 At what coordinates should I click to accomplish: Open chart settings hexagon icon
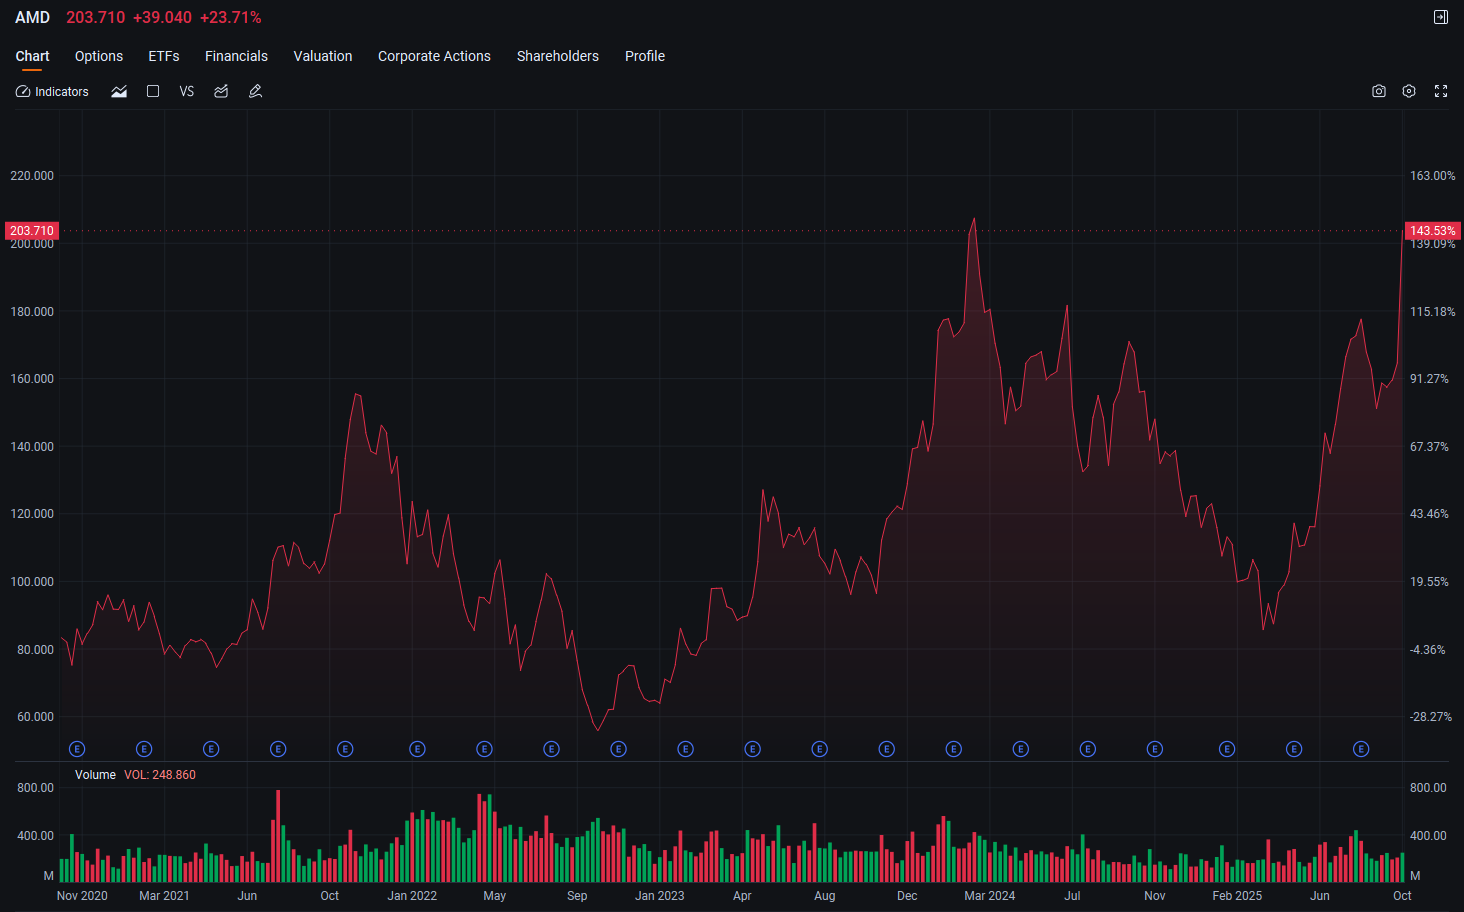pos(1409,91)
